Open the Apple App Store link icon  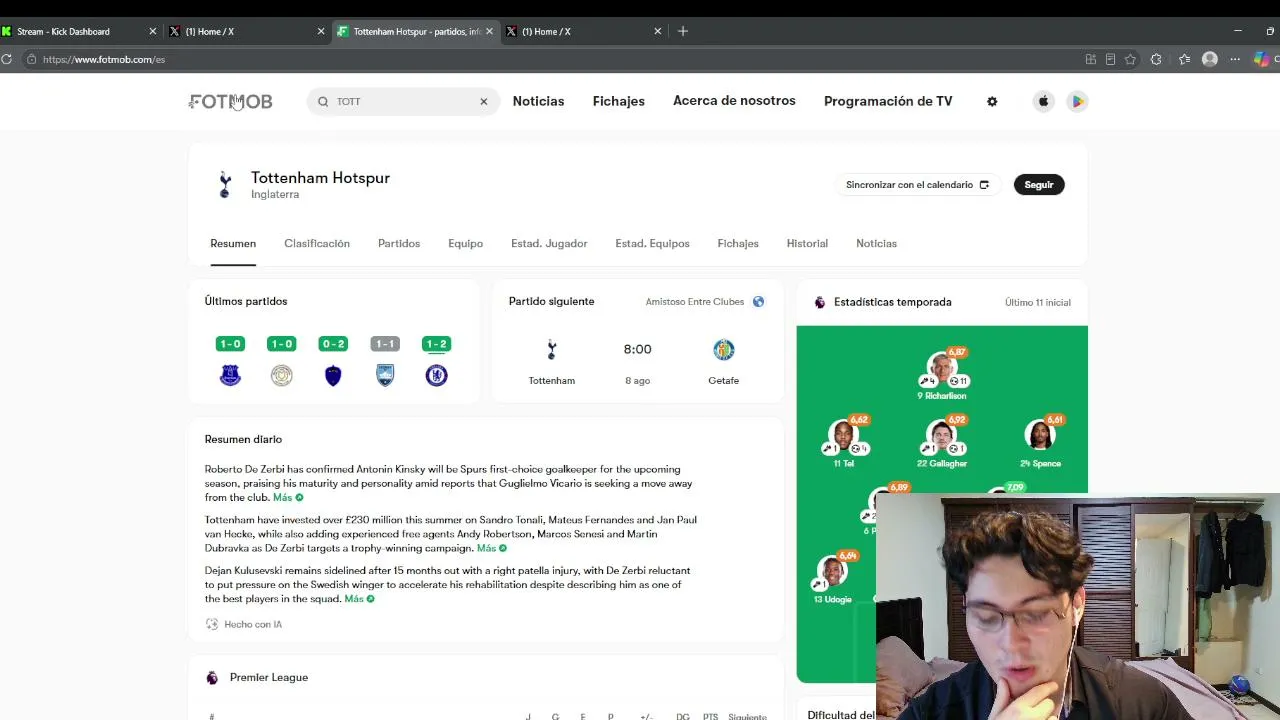(1043, 101)
